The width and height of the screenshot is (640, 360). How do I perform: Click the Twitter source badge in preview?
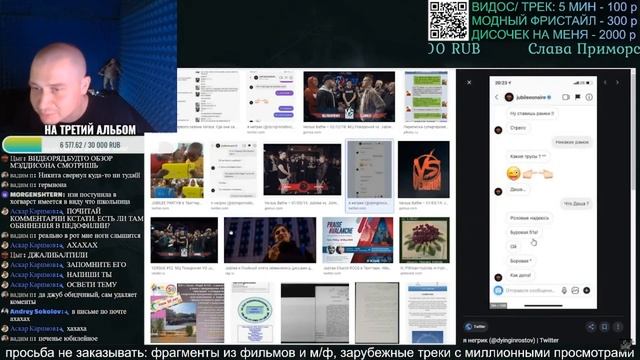(476, 327)
